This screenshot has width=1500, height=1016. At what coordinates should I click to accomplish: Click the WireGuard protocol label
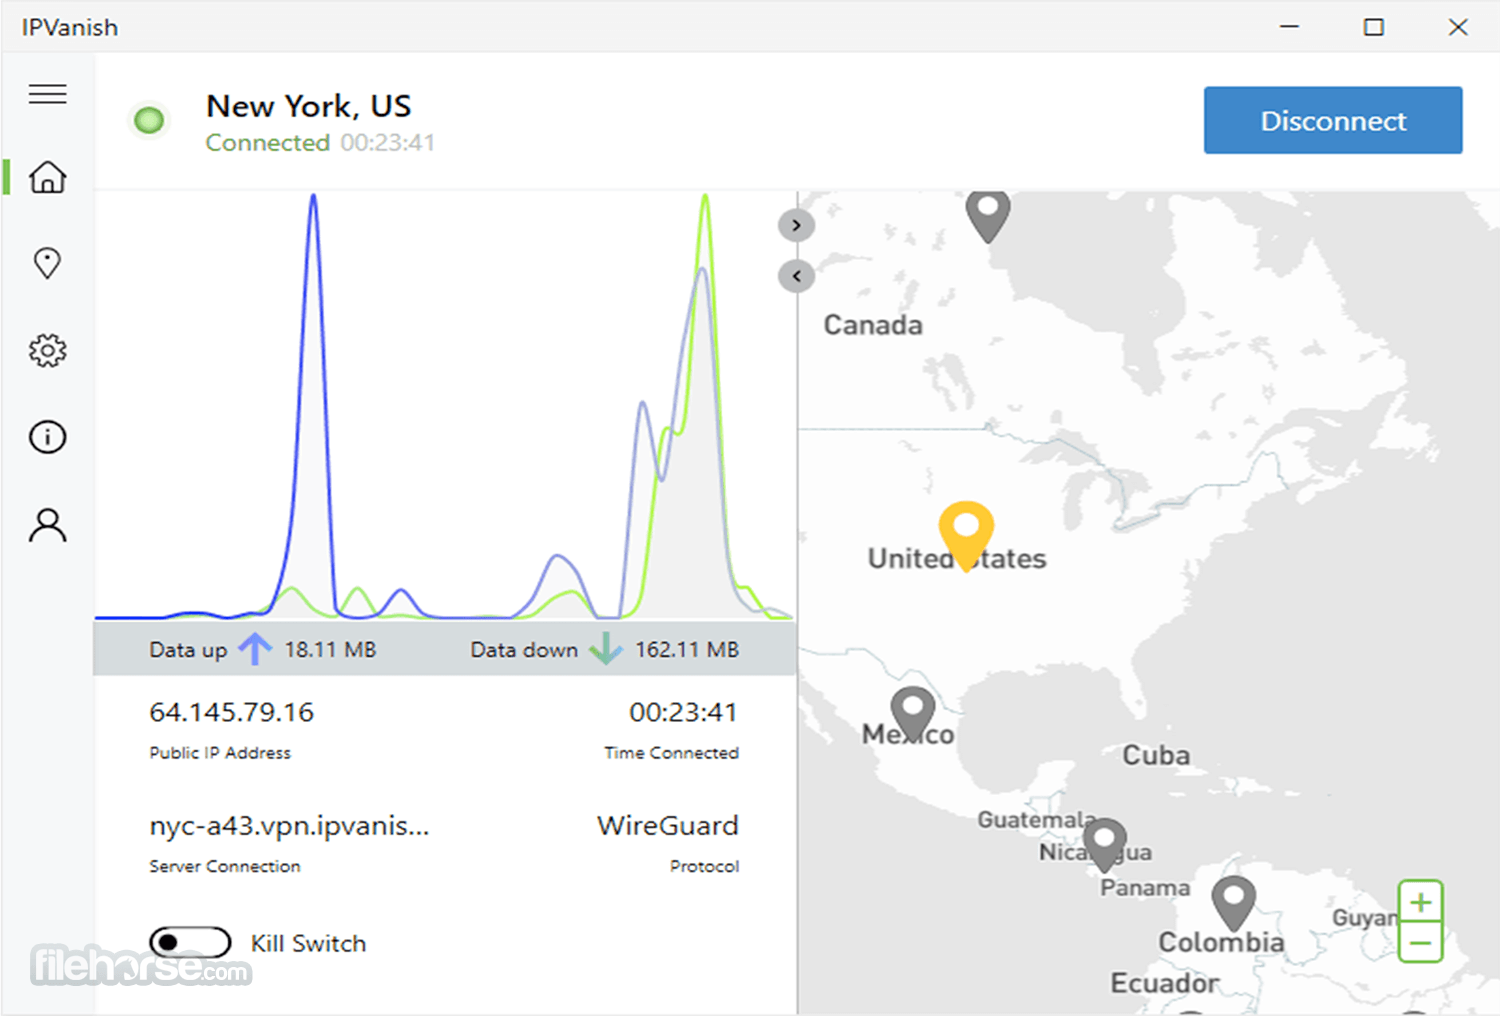(668, 826)
